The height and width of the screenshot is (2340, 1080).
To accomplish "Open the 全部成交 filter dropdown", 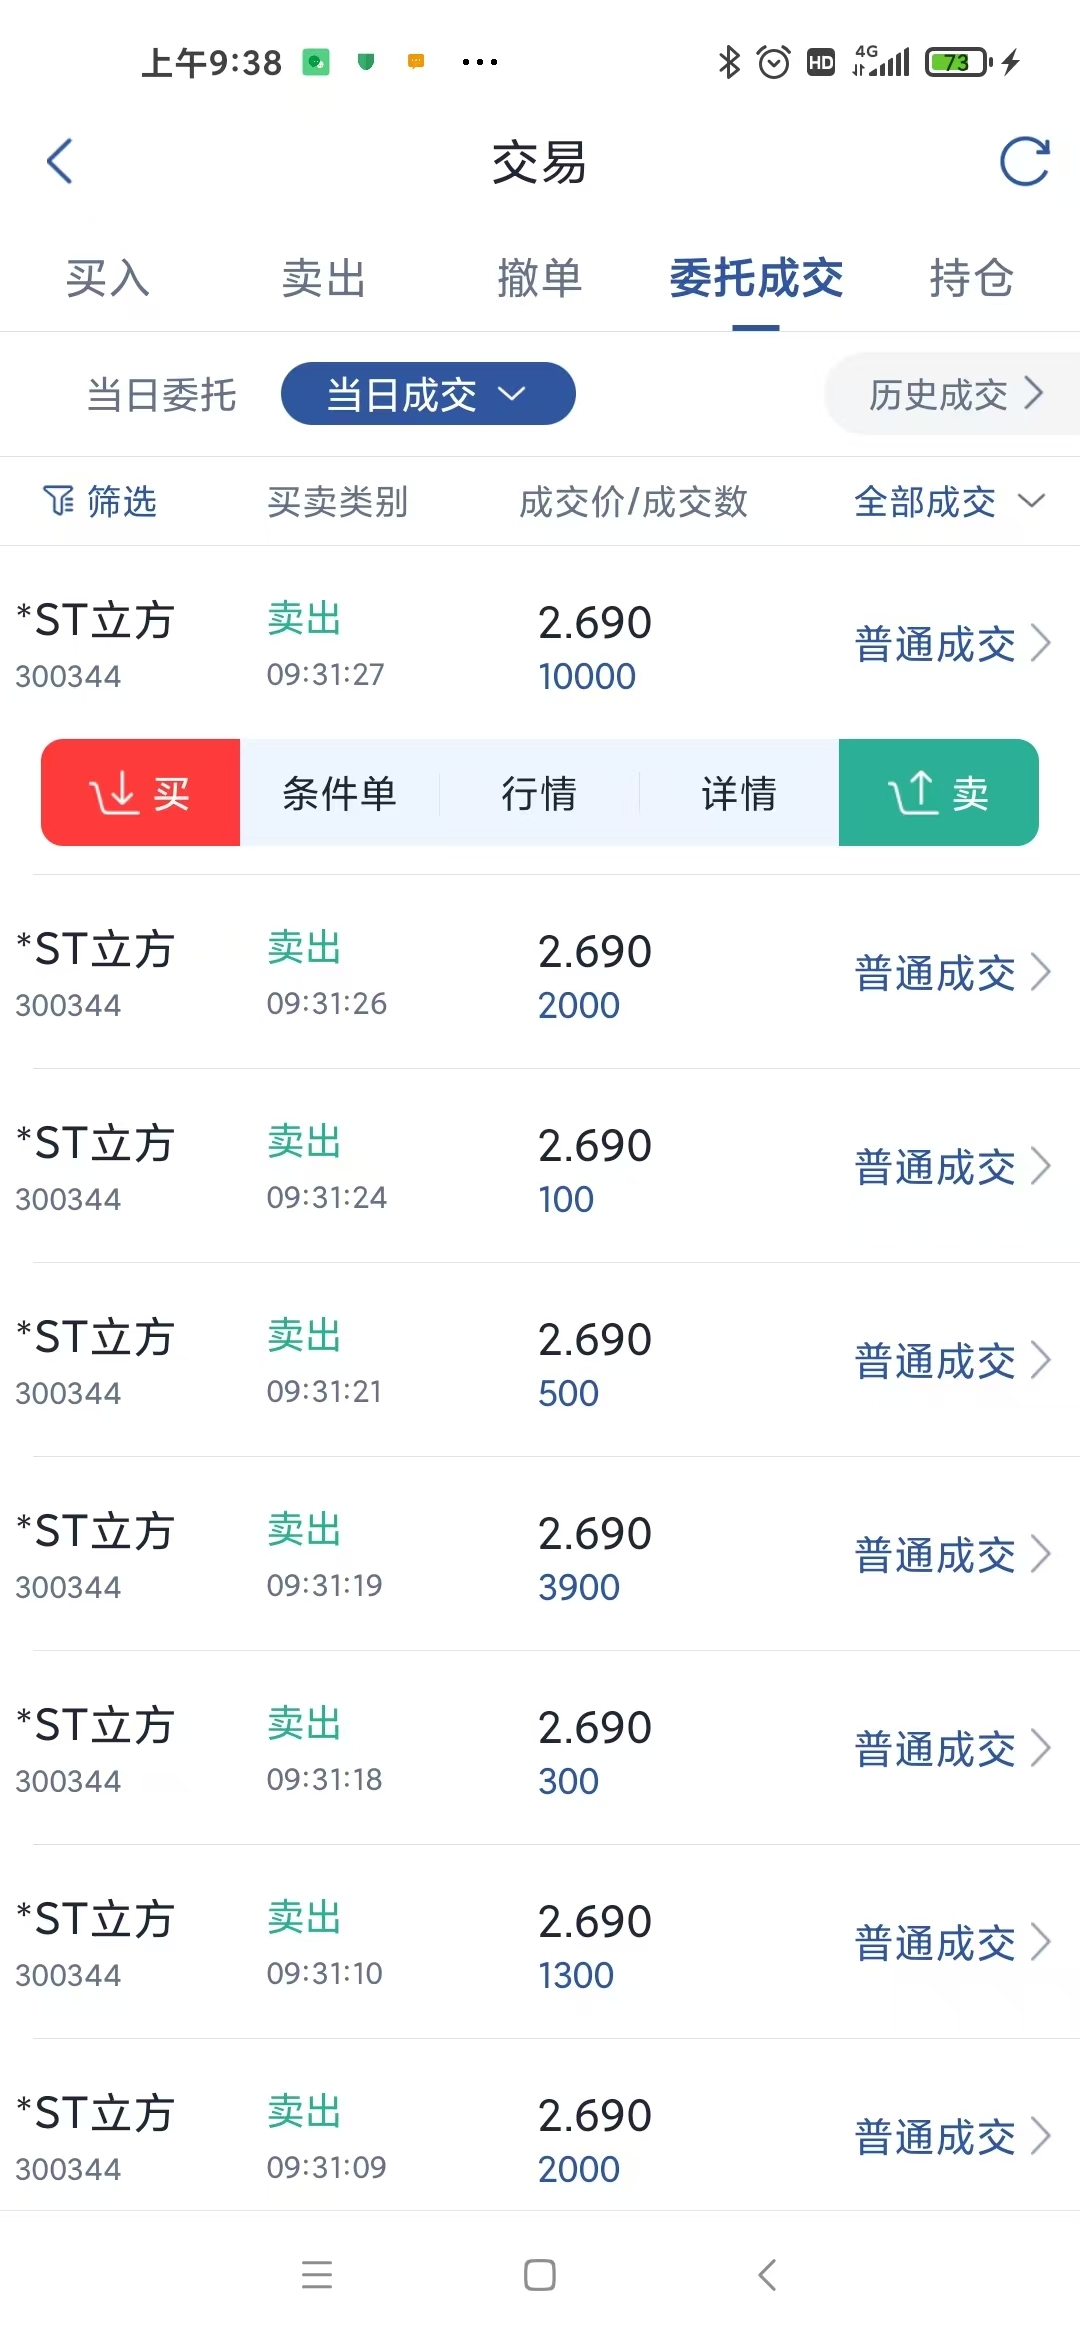I will tap(948, 501).
